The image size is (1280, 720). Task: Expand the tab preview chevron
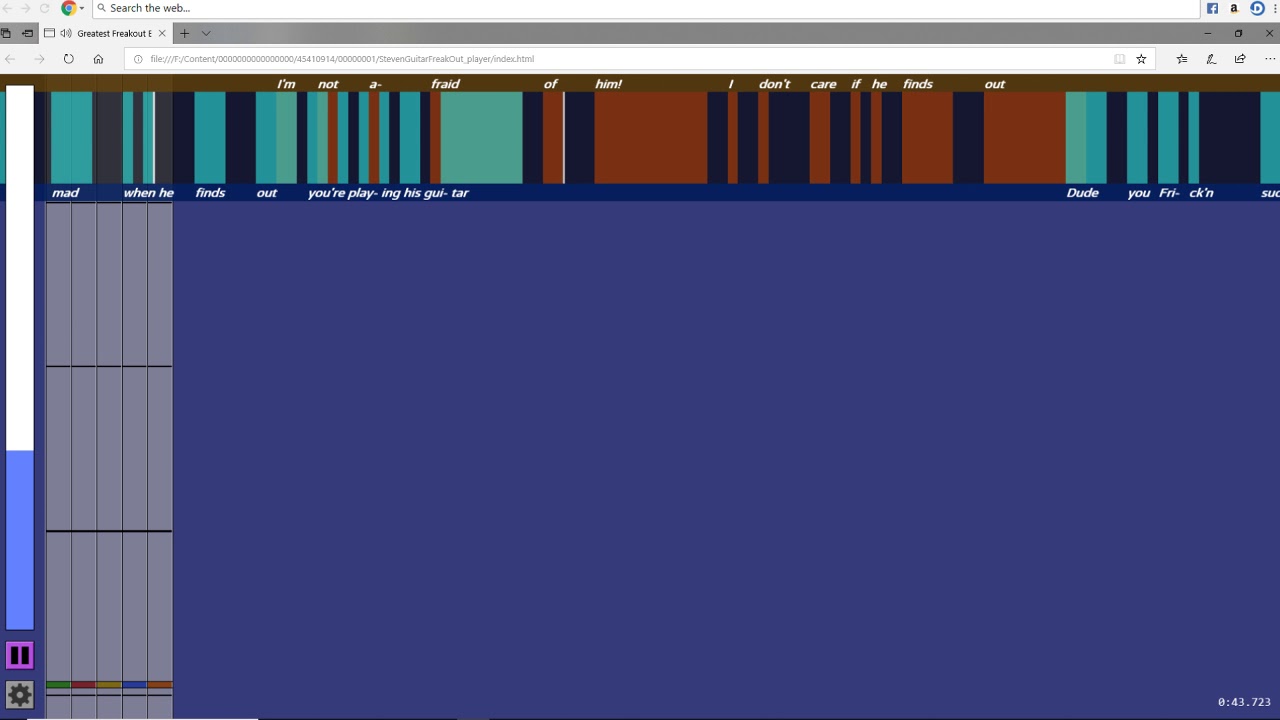coord(206,33)
